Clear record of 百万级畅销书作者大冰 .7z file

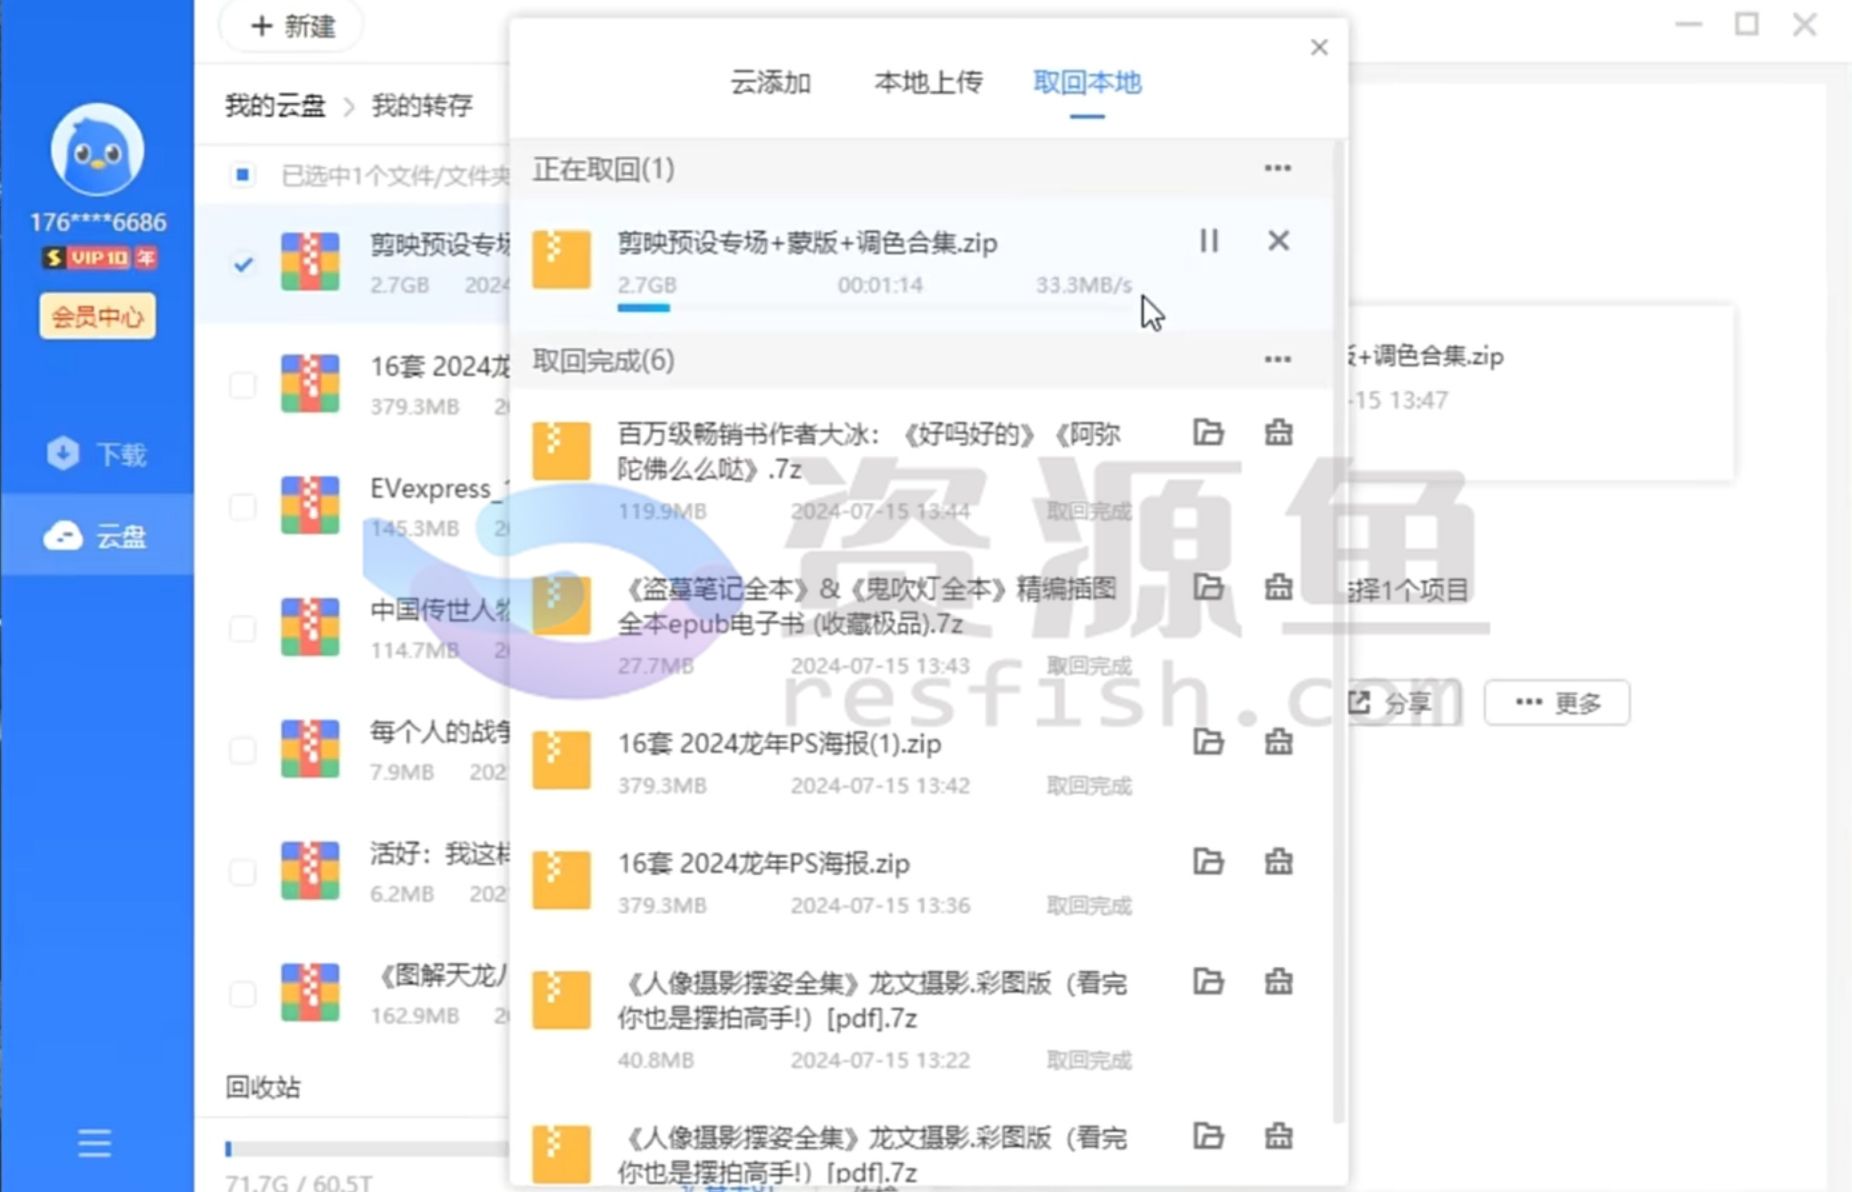pos(1278,432)
